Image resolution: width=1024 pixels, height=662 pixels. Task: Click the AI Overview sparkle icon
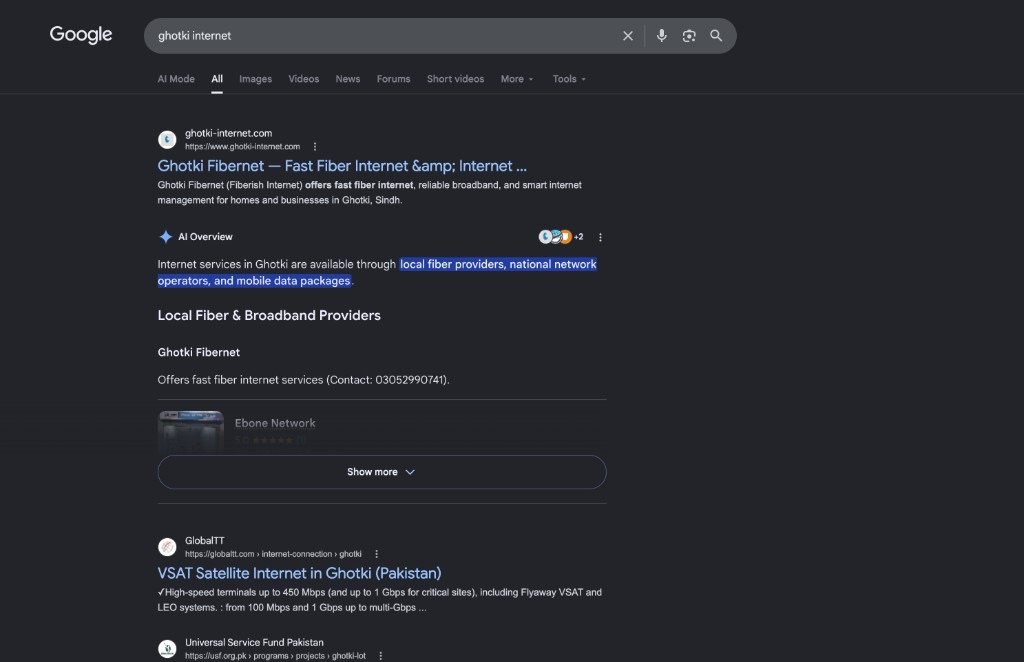tap(166, 237)
